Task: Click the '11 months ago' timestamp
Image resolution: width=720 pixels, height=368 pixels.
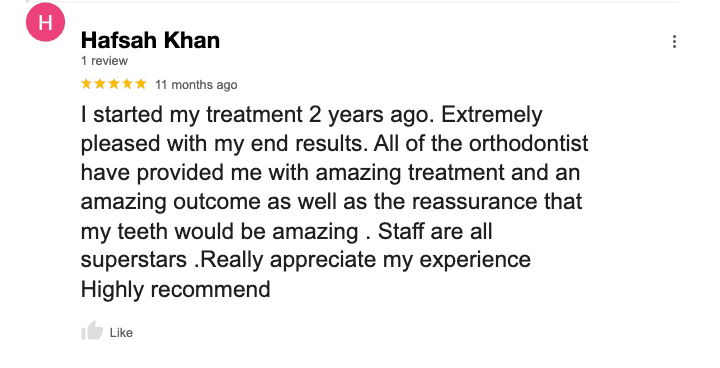Action: point(196,85)
